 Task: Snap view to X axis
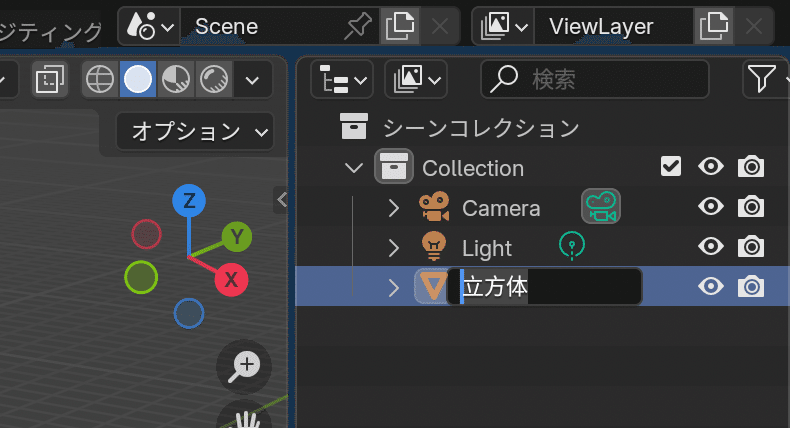tap(231, 279)
